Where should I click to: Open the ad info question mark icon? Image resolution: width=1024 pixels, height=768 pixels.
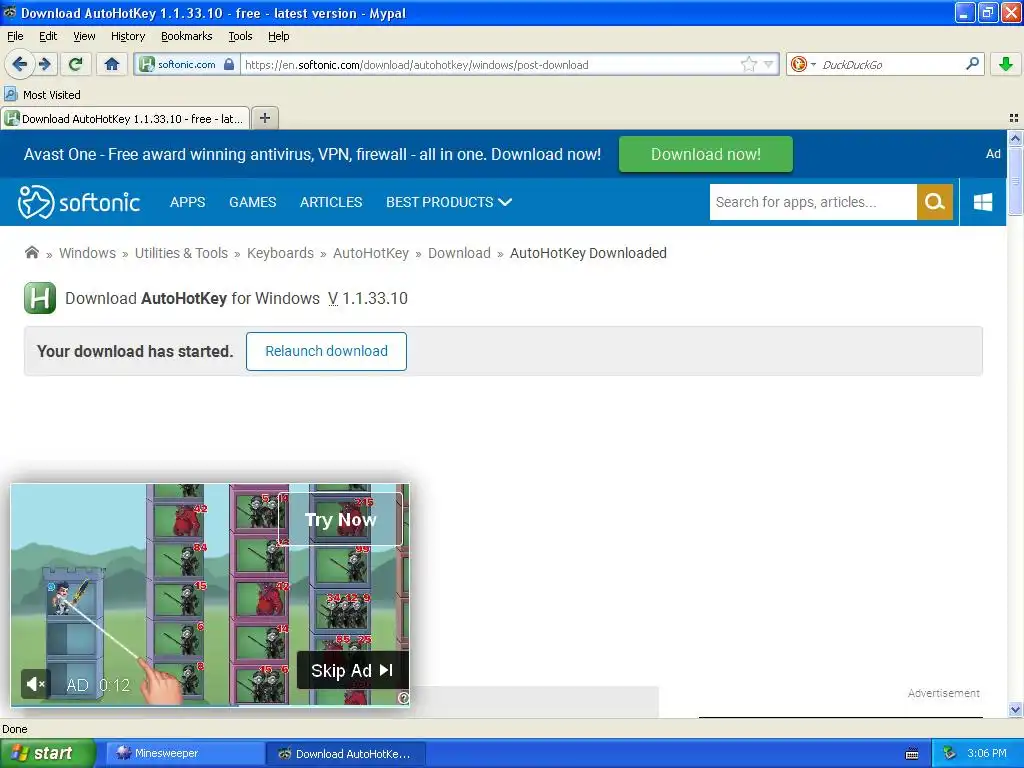[x=403, y=698]
